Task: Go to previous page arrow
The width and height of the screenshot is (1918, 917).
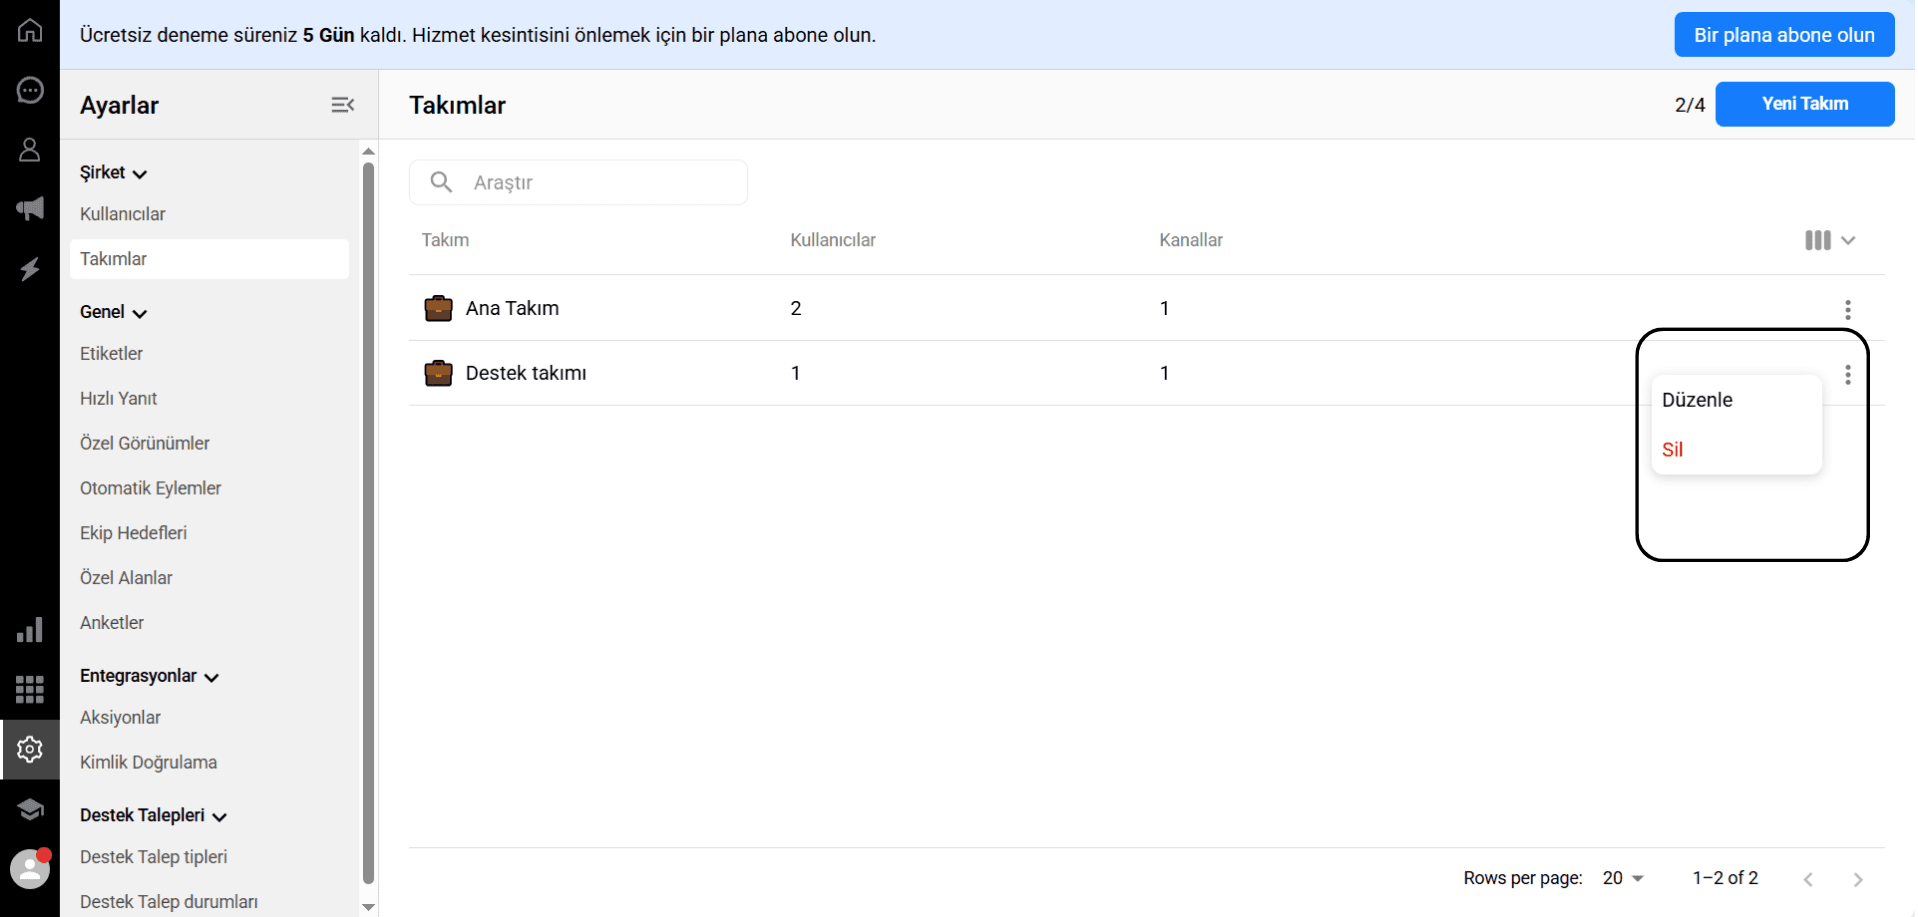Action: pyautogui.click(x=1808, y=879)
